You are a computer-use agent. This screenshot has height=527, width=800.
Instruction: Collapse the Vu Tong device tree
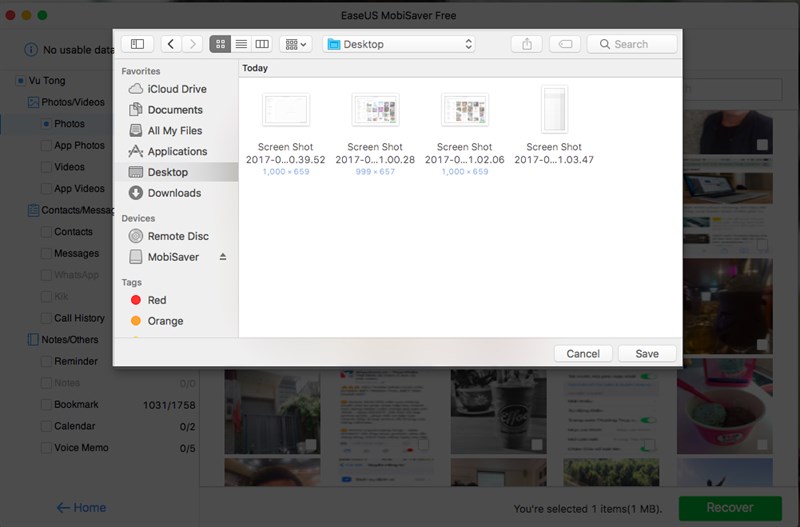pos(20,81)
